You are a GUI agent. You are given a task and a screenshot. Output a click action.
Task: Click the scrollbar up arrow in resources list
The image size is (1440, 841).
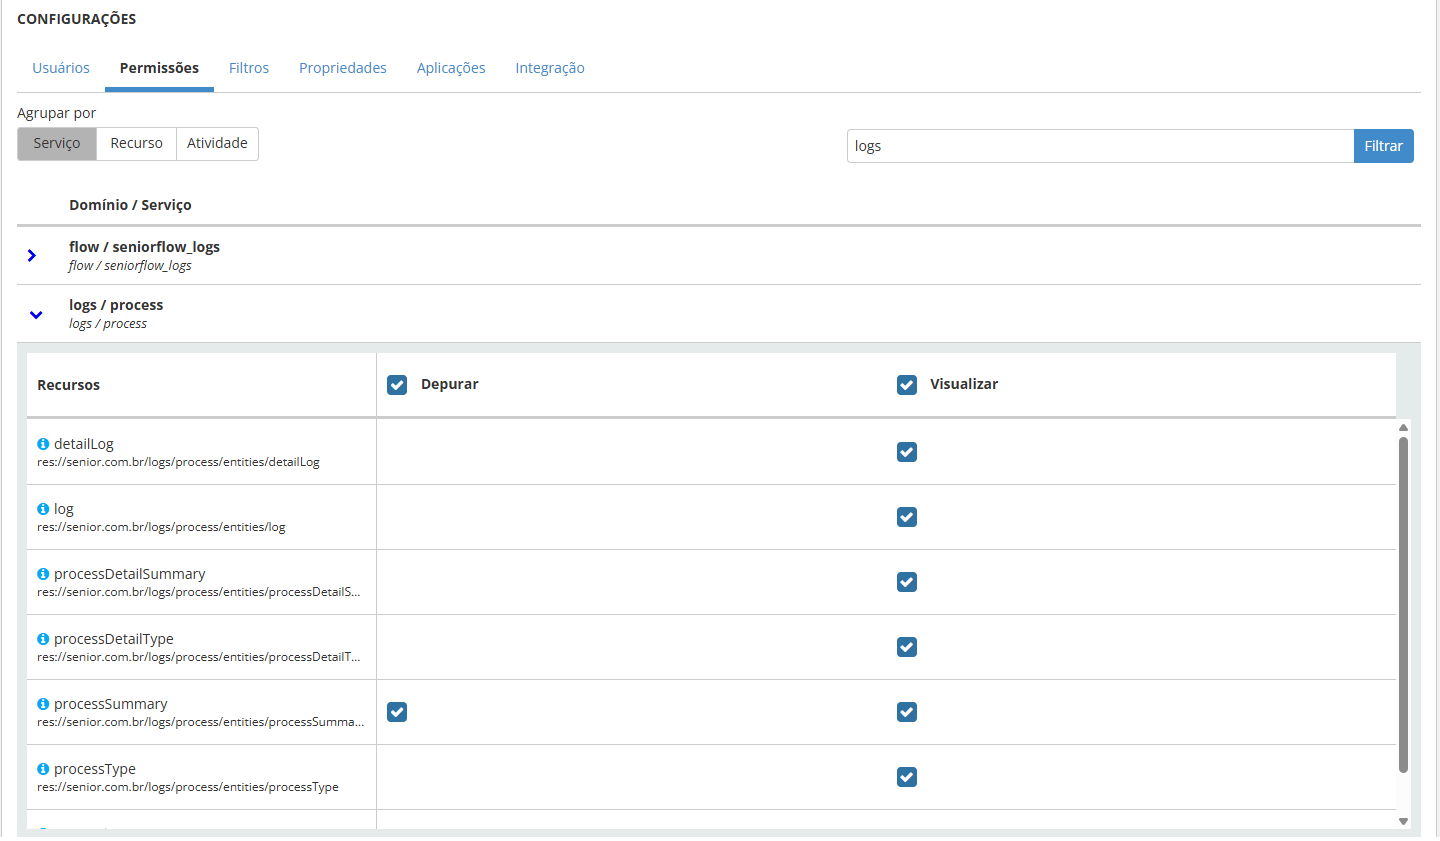[x=1403, y=428]
